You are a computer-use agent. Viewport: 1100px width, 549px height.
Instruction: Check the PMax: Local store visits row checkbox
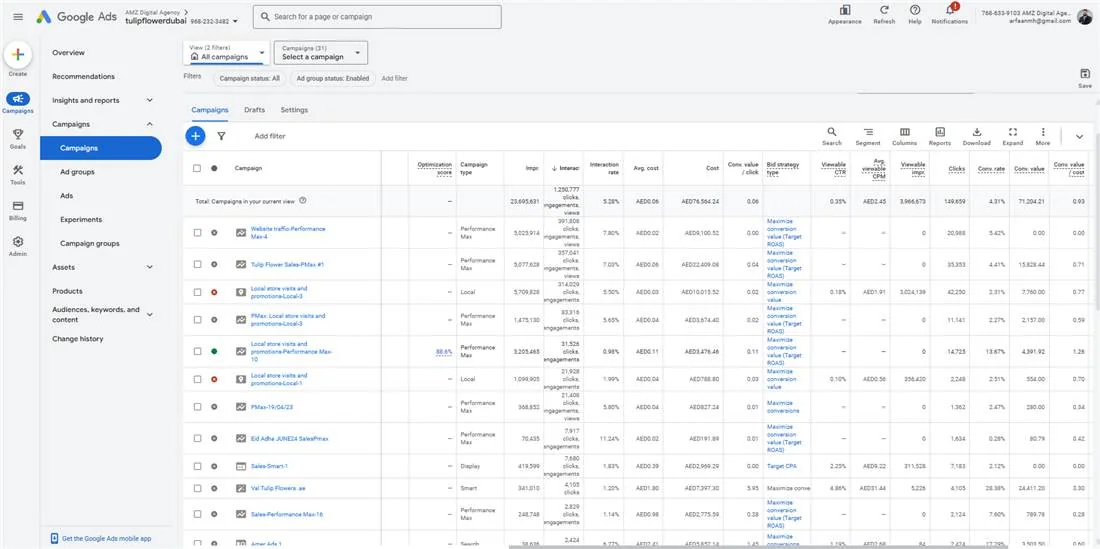197,319
